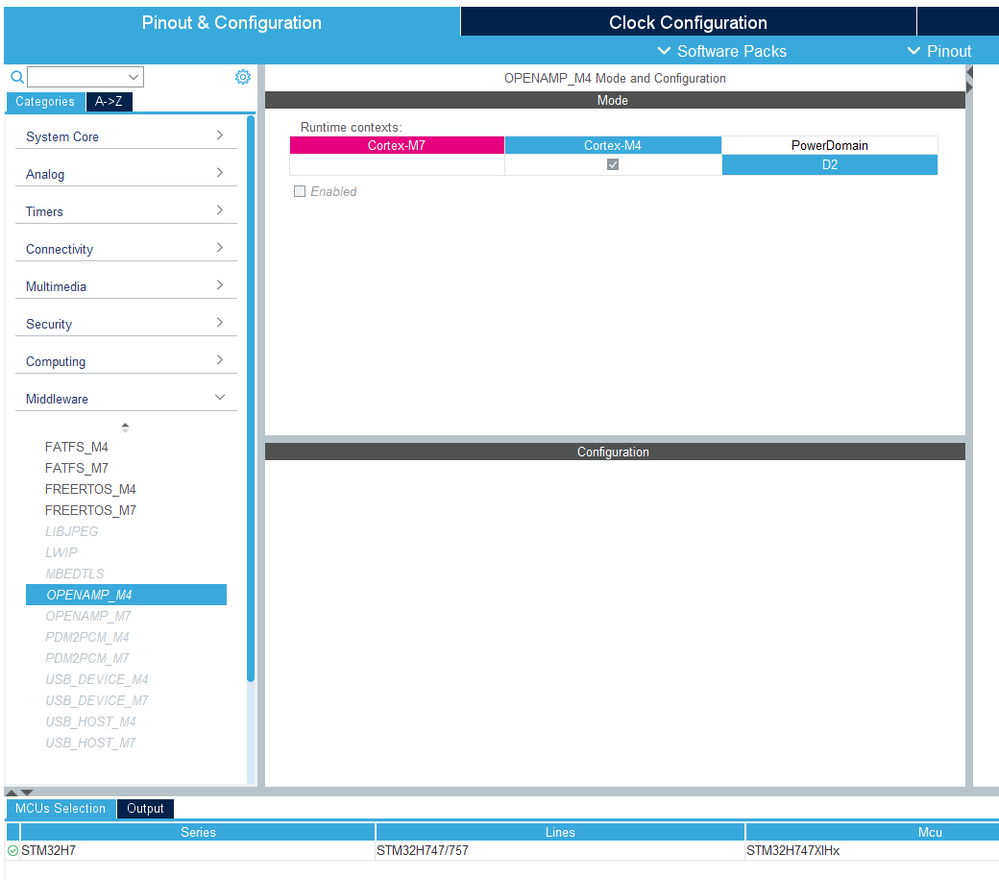Select PDM2PCM_M7 middleware item
Viewport: 999px width, 880px height.
pyautogui.click(x=87, y=658)
